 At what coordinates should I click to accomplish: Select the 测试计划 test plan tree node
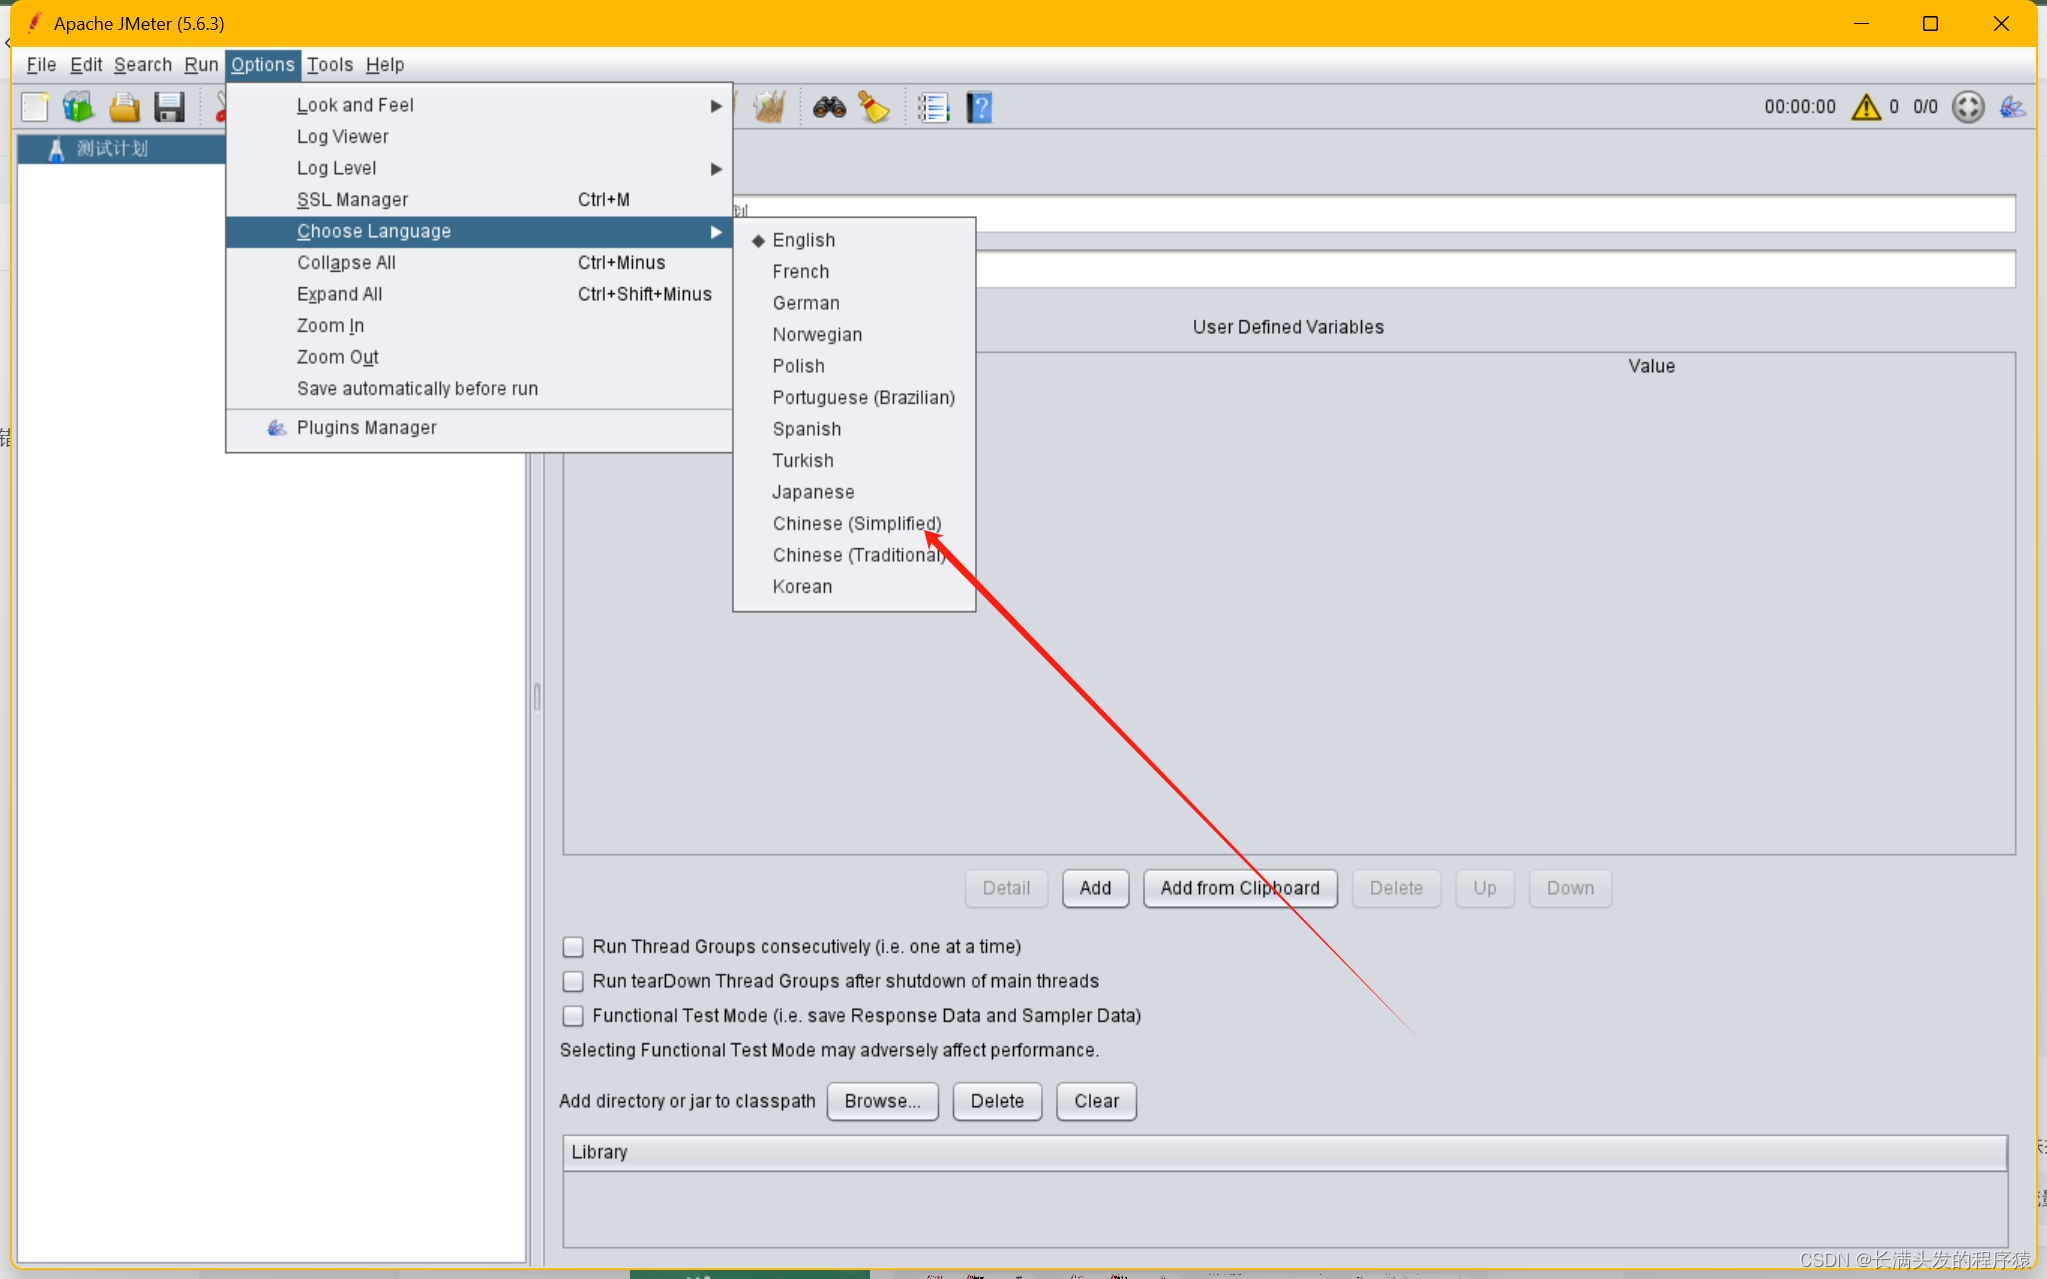tap(112, 148)
